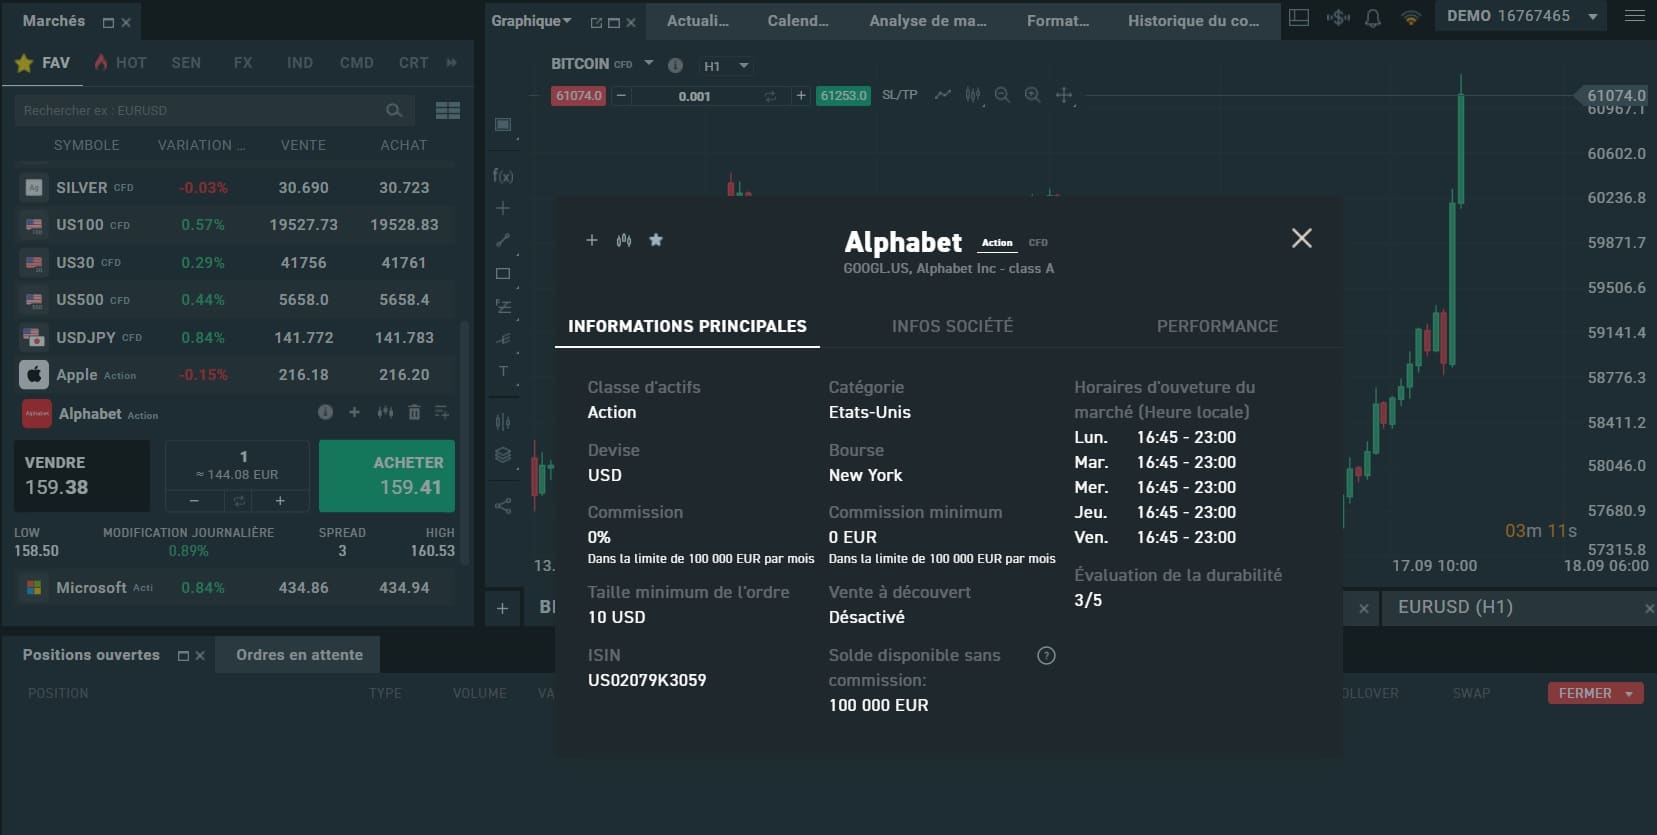The height and width of the screenshot is (835, 1657).
Task: Select the Microsoft stock row
Action: [x=236, y=588]
